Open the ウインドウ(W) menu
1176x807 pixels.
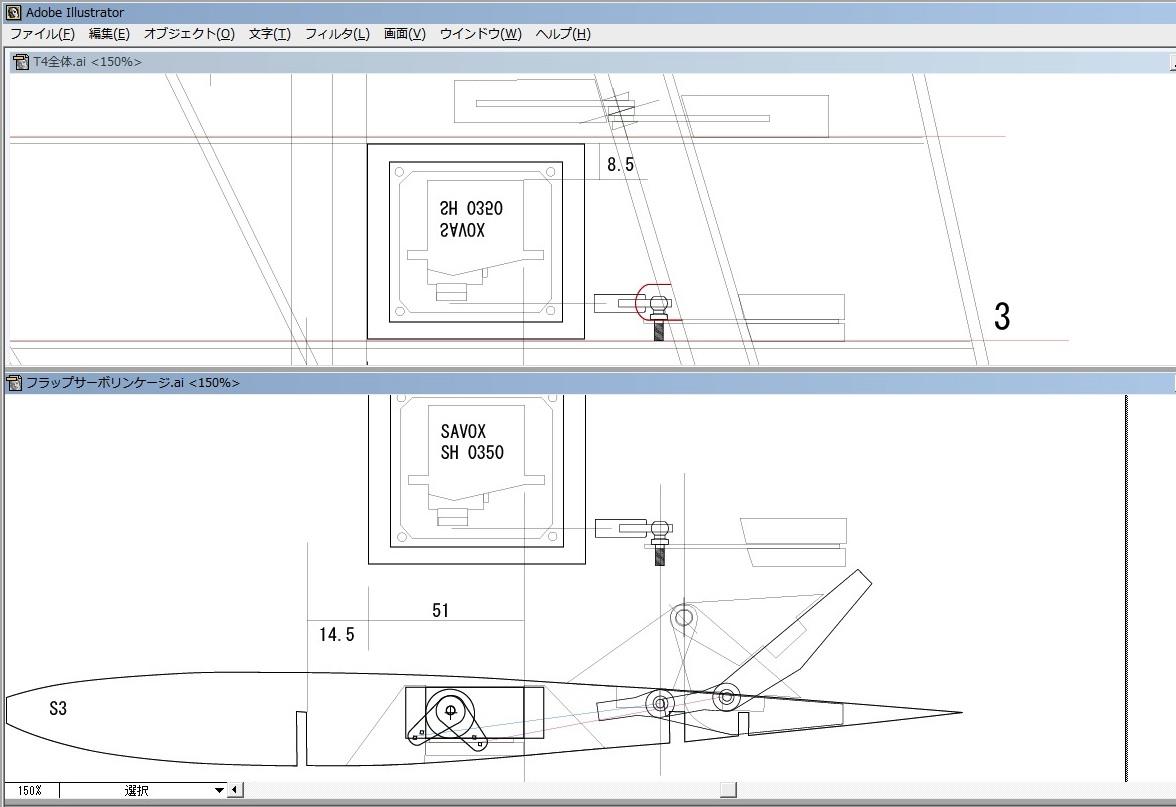(x=480, y=34)
